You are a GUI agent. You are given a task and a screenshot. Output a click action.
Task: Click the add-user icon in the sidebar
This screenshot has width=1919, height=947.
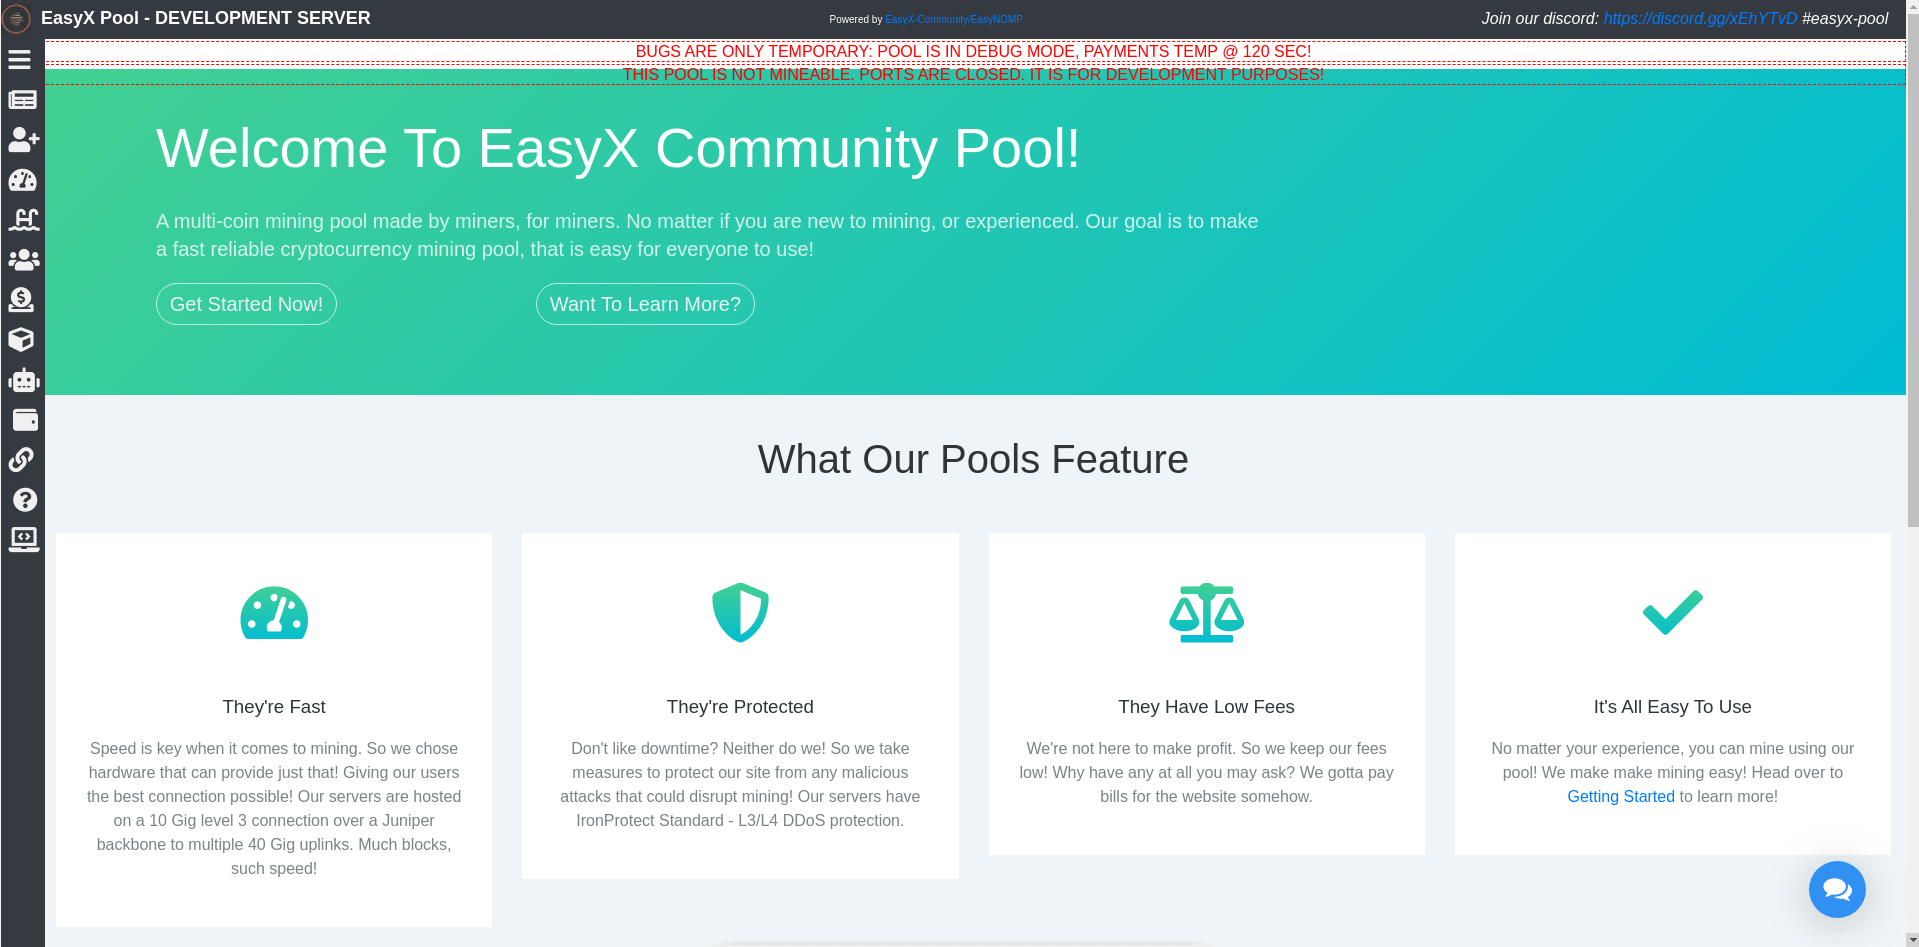23,140
